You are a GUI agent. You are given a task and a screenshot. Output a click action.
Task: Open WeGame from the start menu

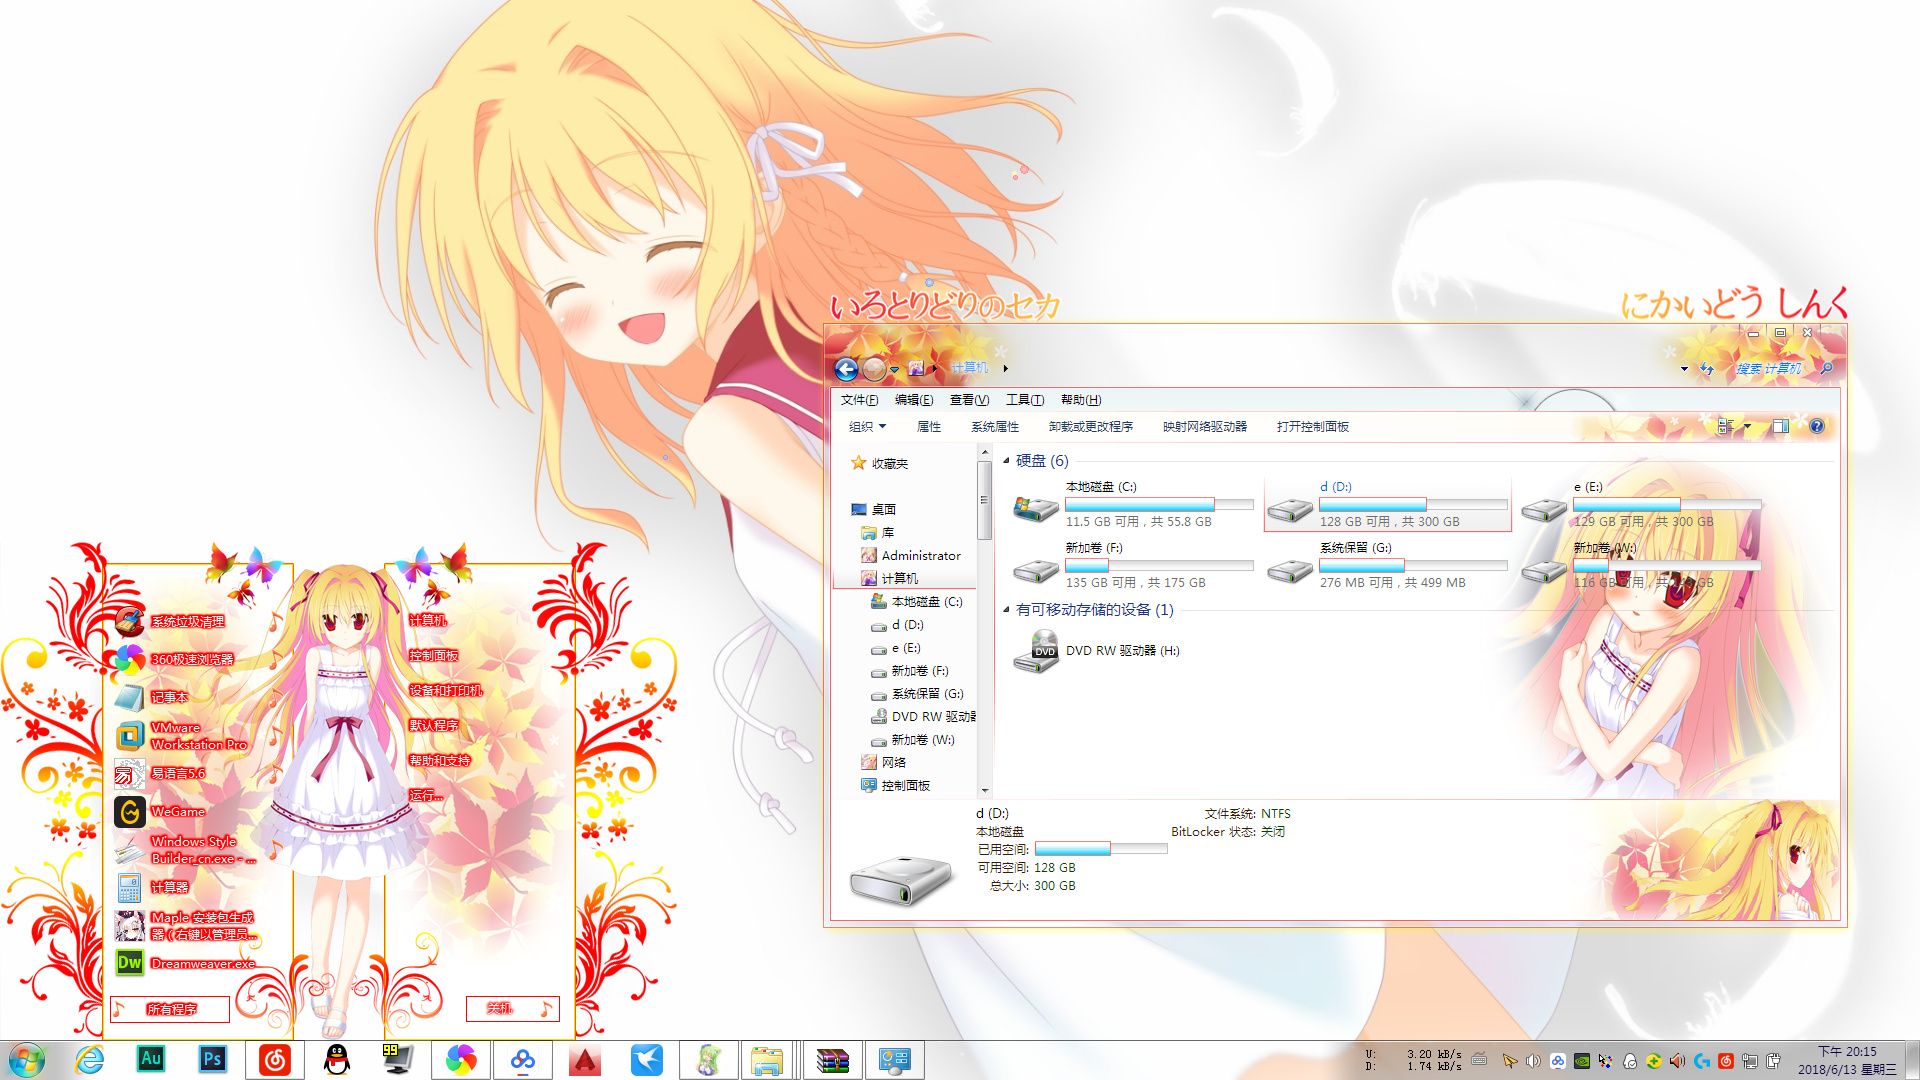(160, 812)
